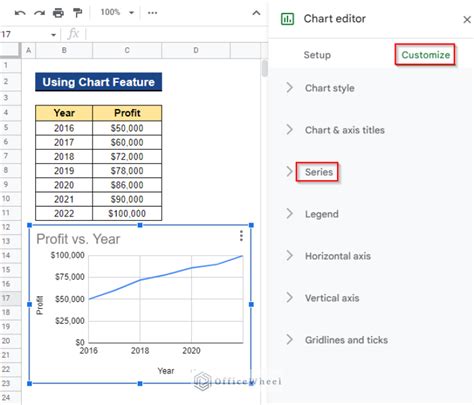Open the 100% zoom dropdown
474x405 pixels.
pyautogui.click(x=117, y=13)
